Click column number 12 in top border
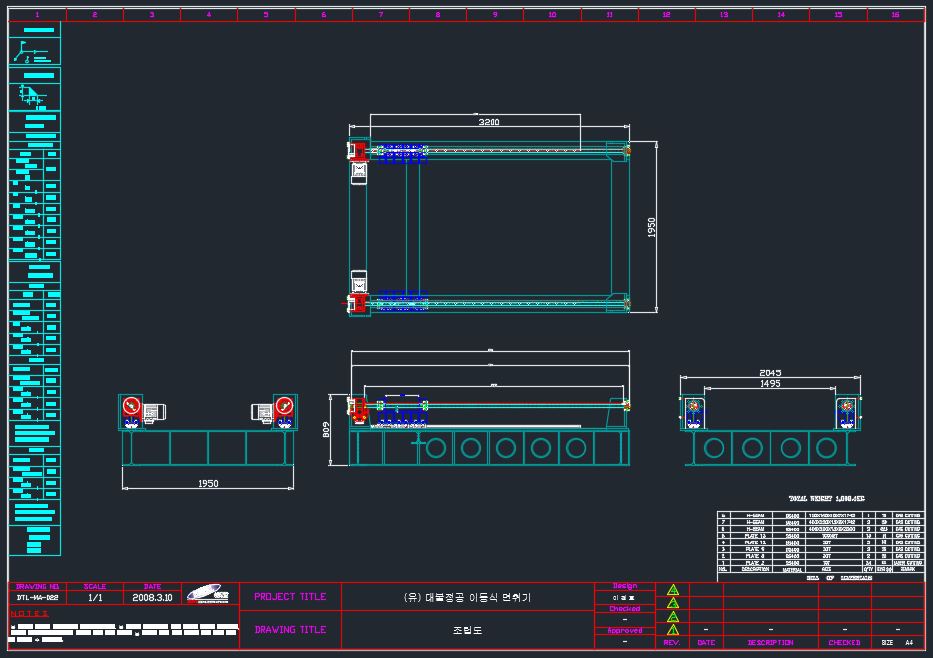933x658 pixels. tap(666, 14)
